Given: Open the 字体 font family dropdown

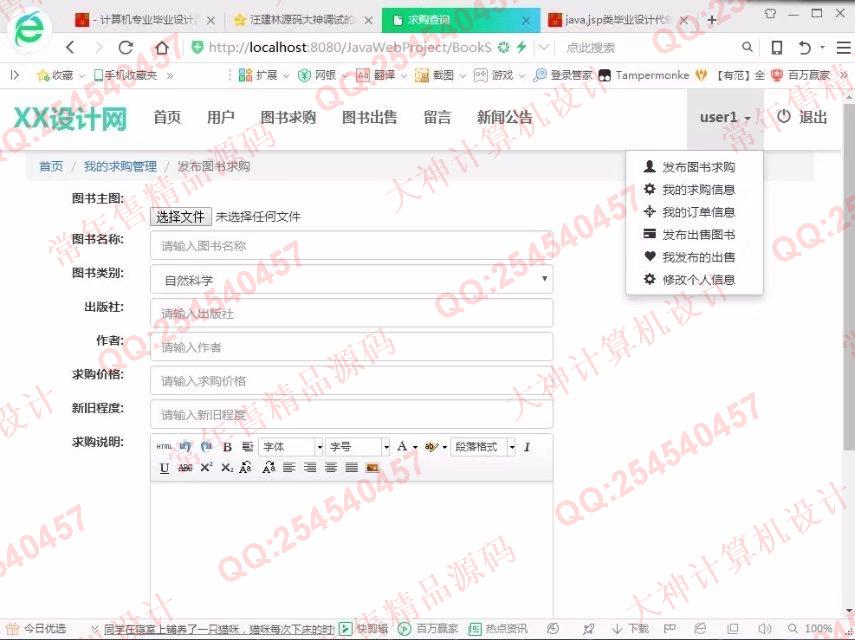Looking at the screenshot, I should [291, 447].
